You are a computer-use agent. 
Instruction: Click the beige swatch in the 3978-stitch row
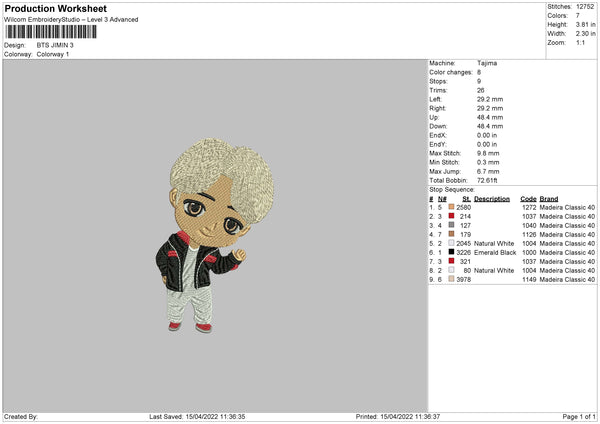pyautogui.click(x=452, y=279)
